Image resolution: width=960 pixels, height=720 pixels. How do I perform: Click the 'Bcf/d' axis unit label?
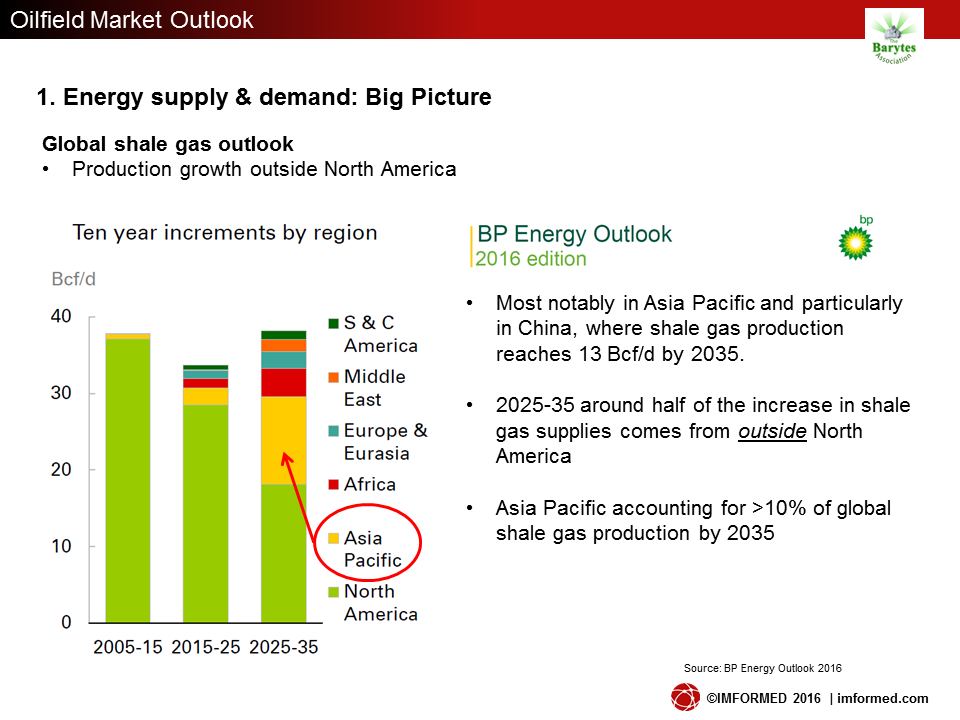73,279
